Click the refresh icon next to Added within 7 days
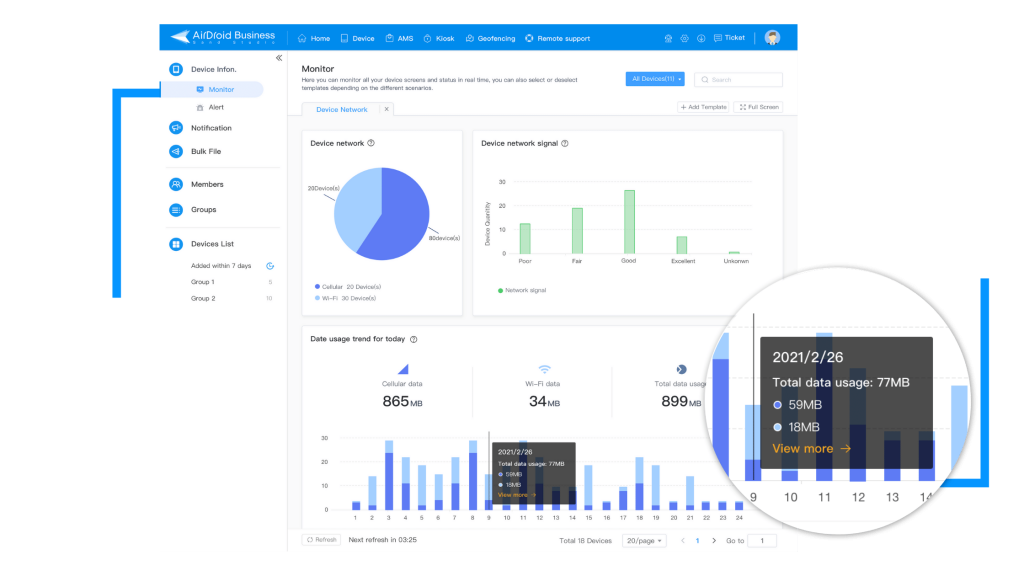The height and width of the screenshot is (576, 1024). pyautogui.click(x=268, y=266)
